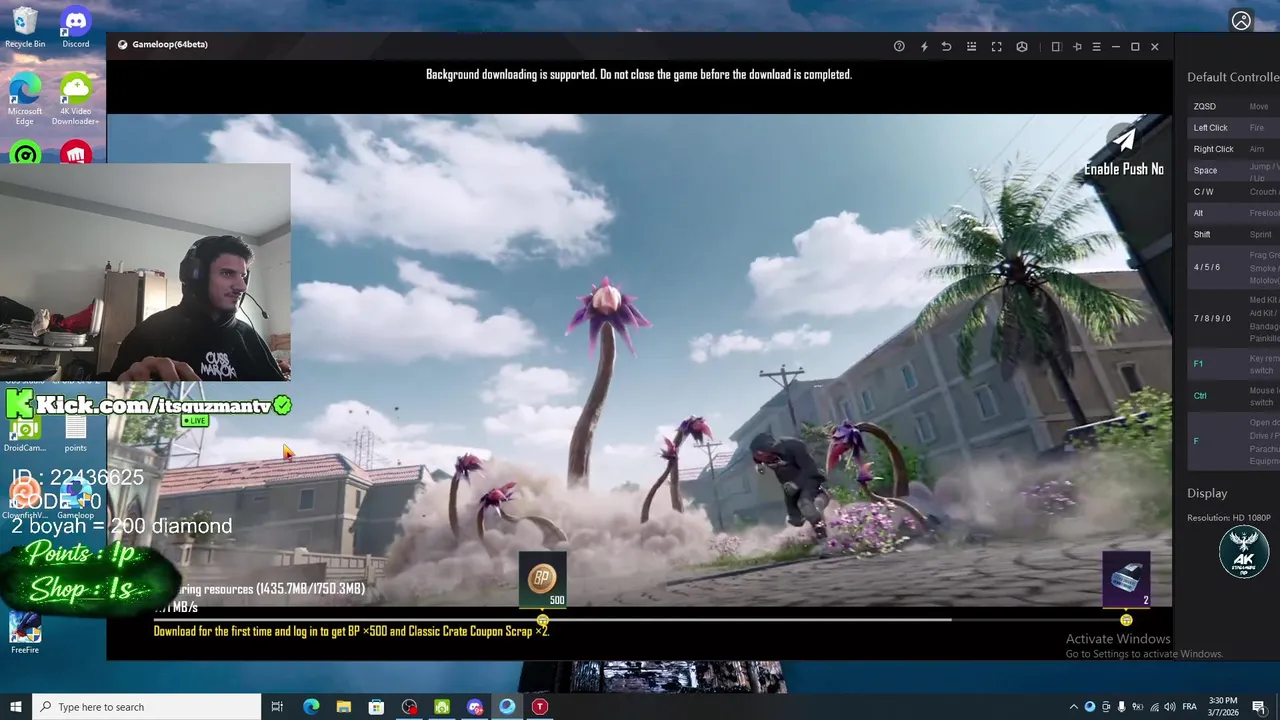Select the 7 / 8 / 9 / 0 med kit control

point(1234,319)
